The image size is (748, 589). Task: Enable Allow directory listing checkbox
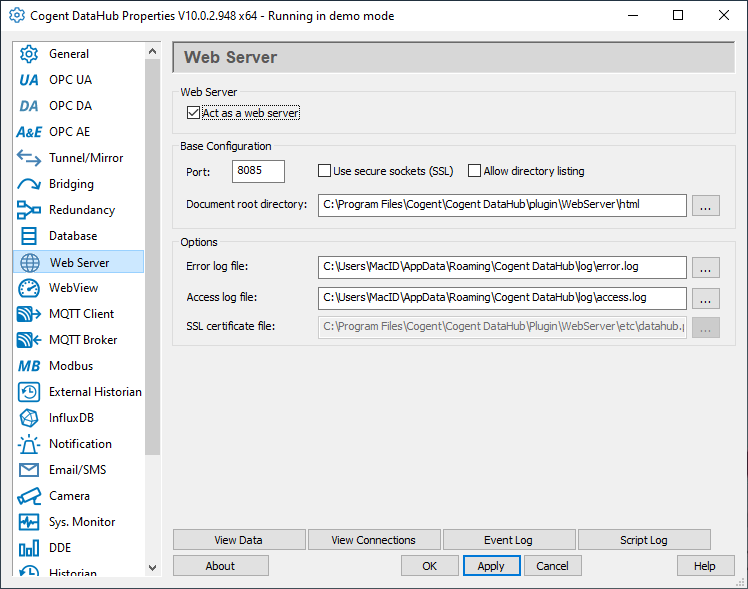pos(475,171)
